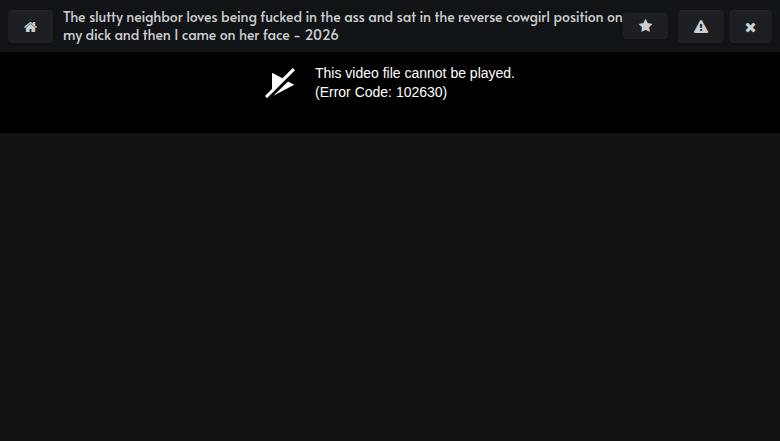Image resolution: width=780 pixels, height=441 pixels.
Task: Click the '2026' year in the title
Action: coord(322,35)
